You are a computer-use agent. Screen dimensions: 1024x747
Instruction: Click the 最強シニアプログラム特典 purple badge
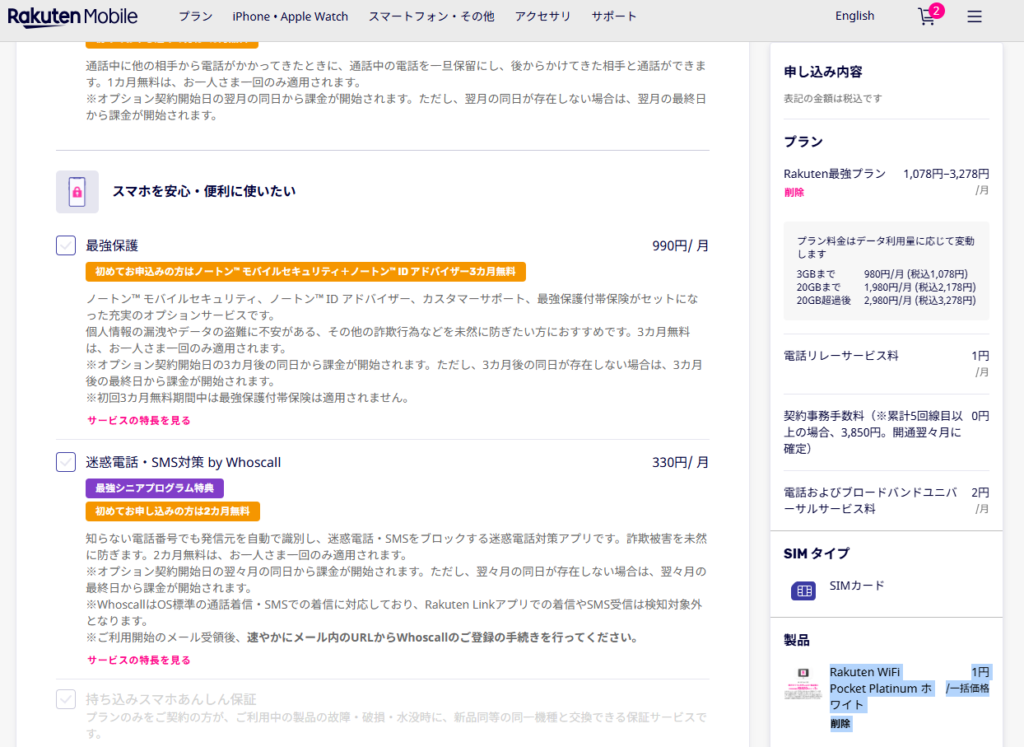[x=154, y=488]
